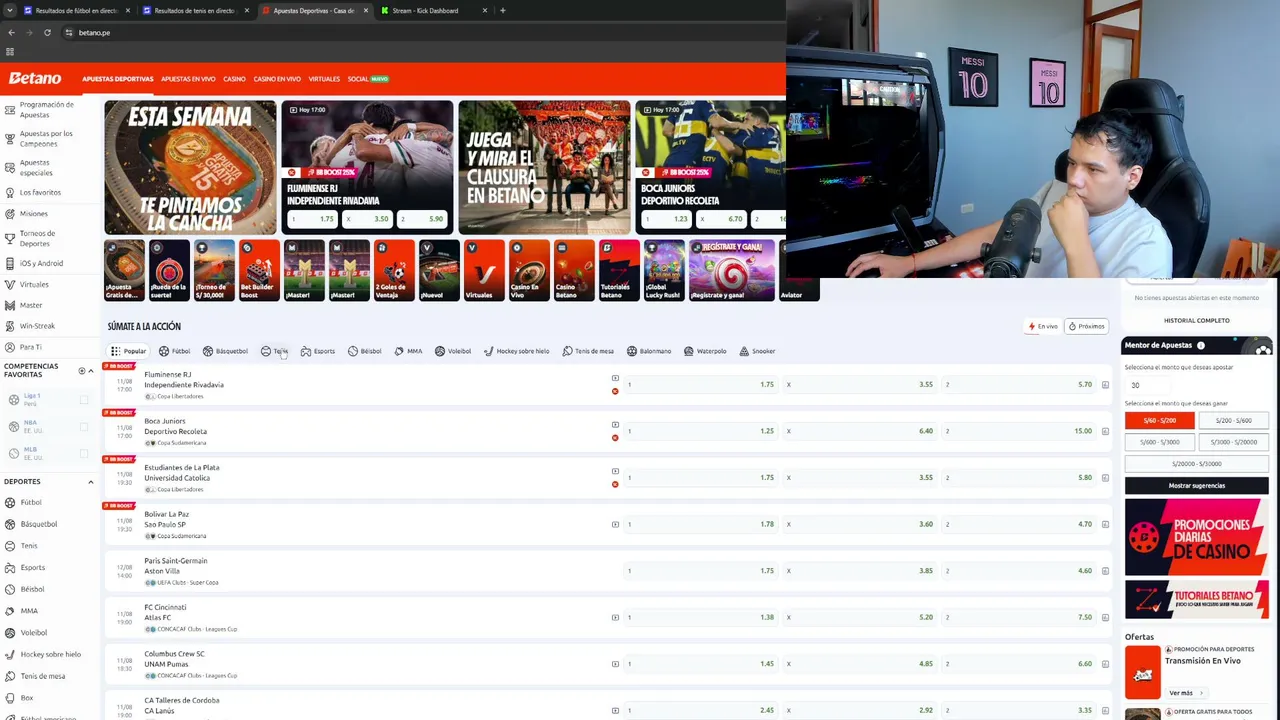The height and width of the screenshot is (720, 1280).
Task: Bet on draw at 6.40 for Boca Juniors
Action: 860,431
